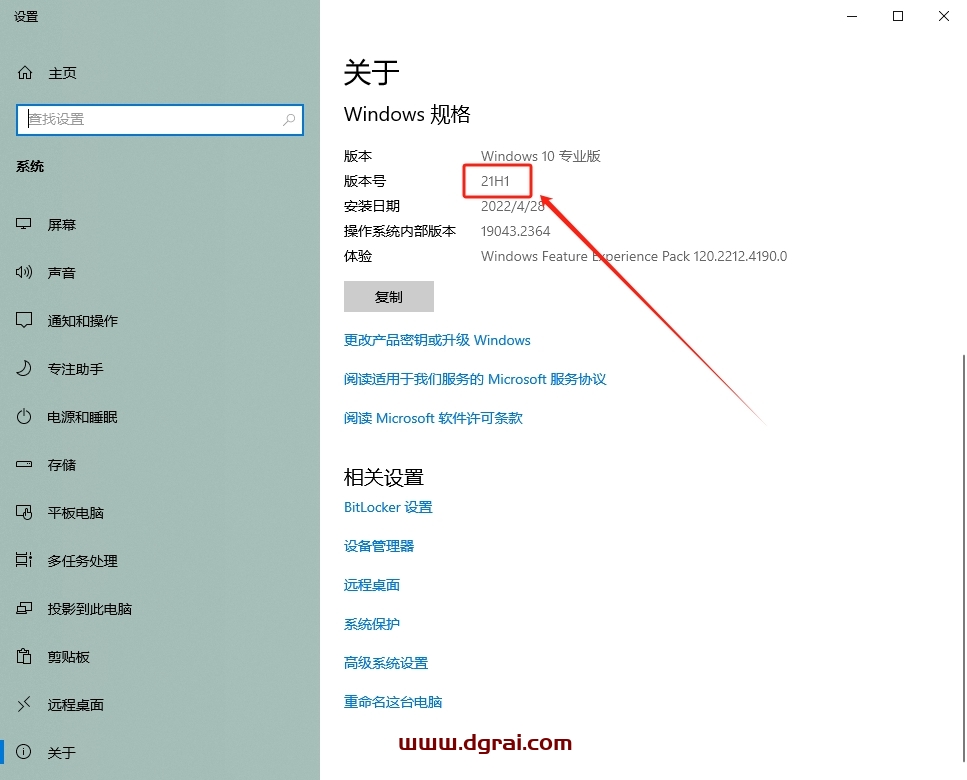Screen dimensions: 967x780
Task: Click the 21H1 version number value
Action: click(495, 181)
